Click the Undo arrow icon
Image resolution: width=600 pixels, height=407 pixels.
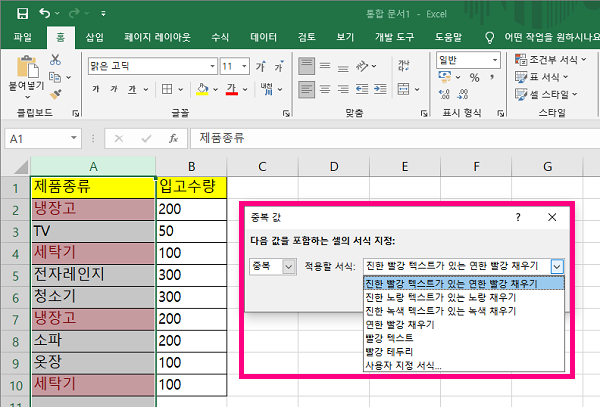(44, 13)
